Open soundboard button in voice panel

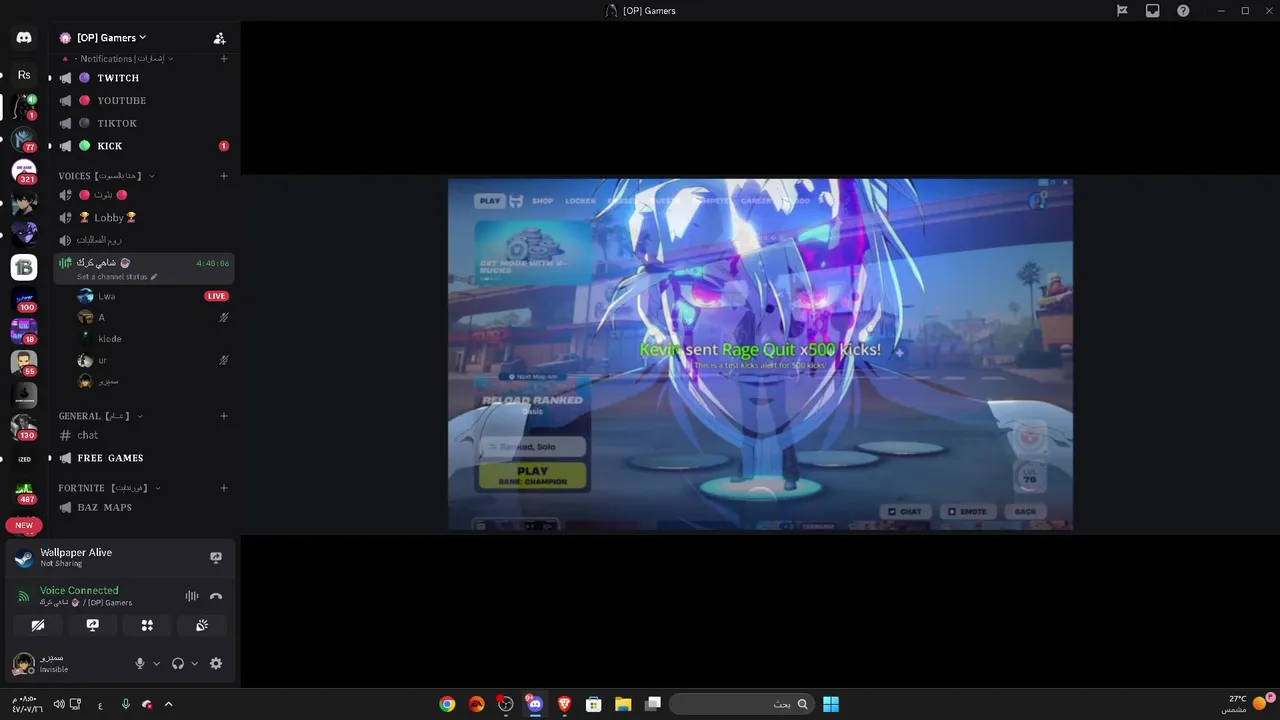point(201,625)
